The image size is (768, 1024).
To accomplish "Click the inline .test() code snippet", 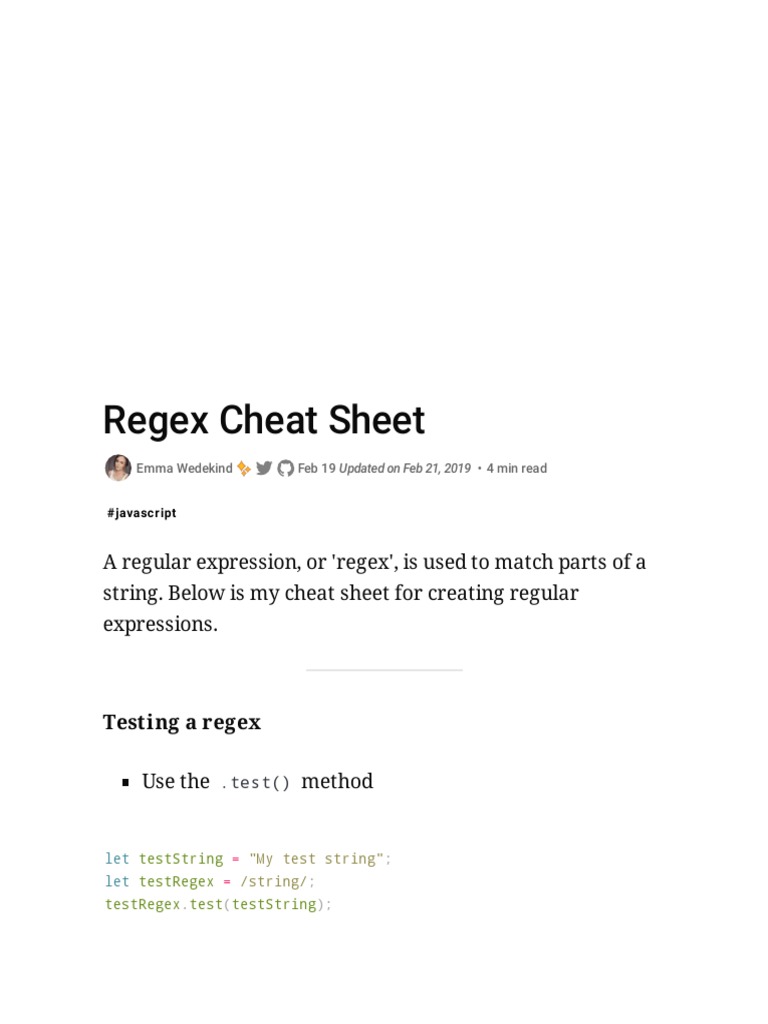I will (255, 783).
